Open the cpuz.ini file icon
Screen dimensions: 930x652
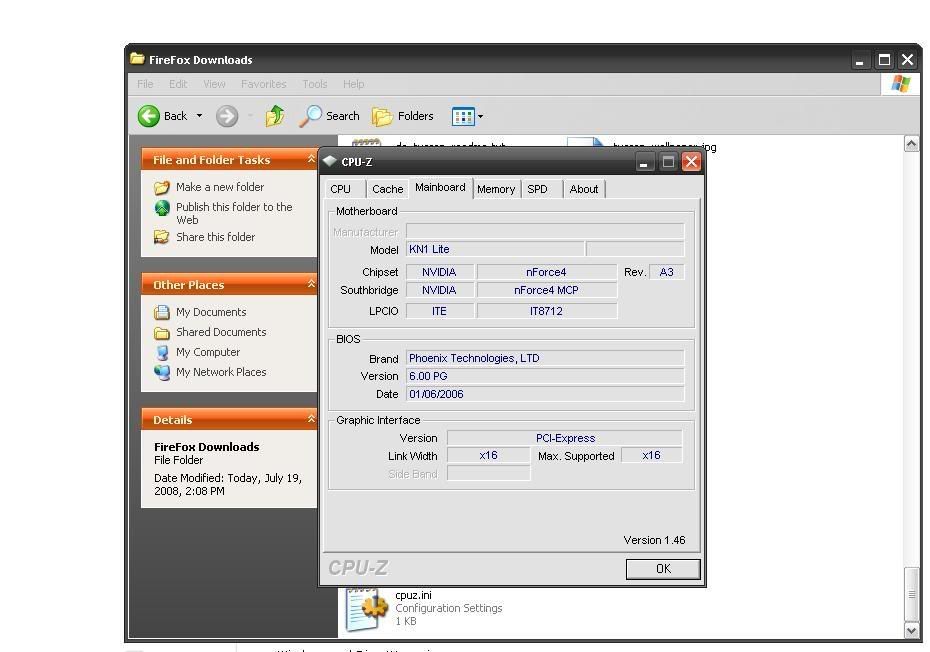[366, 608]
